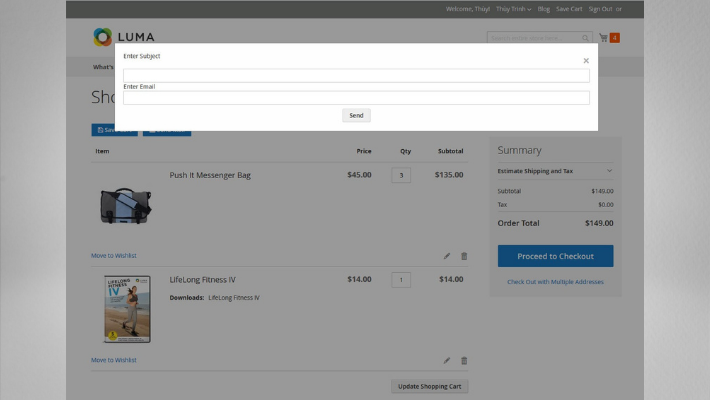Close the email modal with the X
Image resolution: width=710 pixels, height=400 pixels.
pyautogui.click(x=586, y=61)
